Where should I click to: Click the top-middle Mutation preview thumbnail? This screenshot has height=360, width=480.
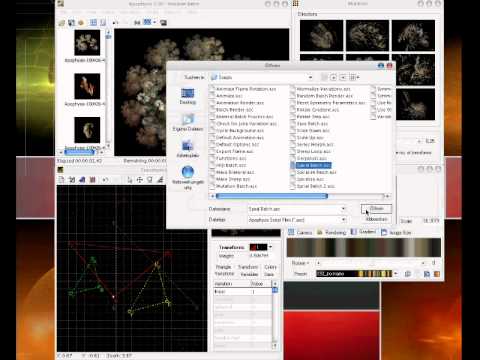point(367,35)
